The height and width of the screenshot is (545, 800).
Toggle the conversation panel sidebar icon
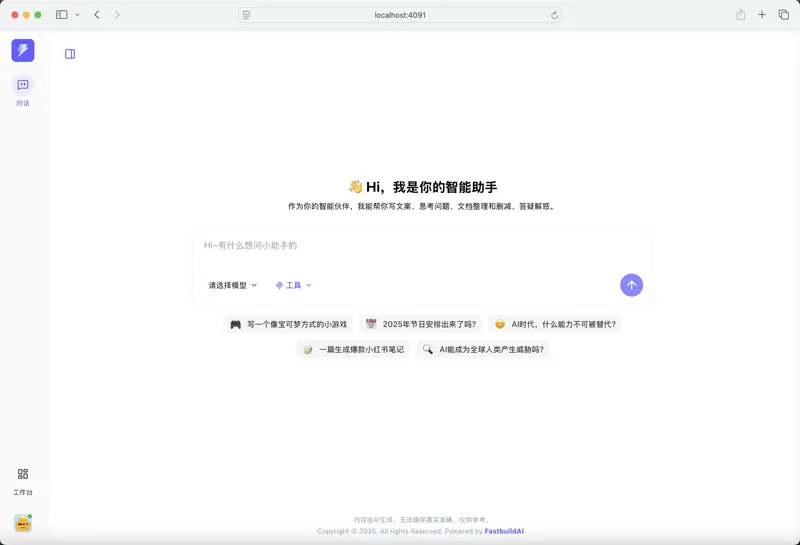[70, 54]
